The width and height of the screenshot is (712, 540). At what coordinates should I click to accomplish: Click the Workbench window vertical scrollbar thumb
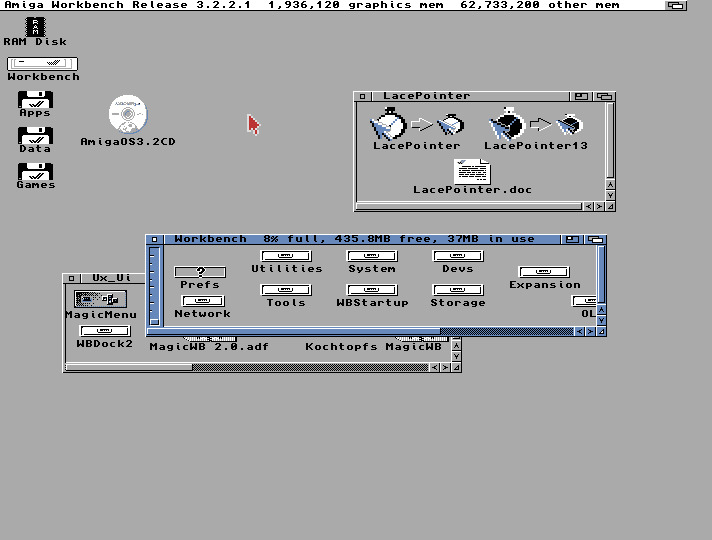601,274
